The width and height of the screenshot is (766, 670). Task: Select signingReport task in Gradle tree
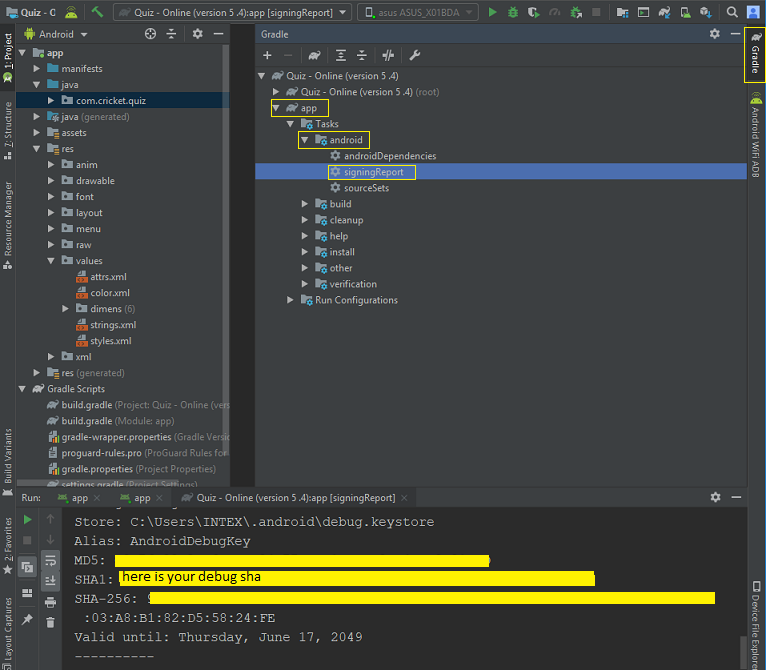[373, 172]
